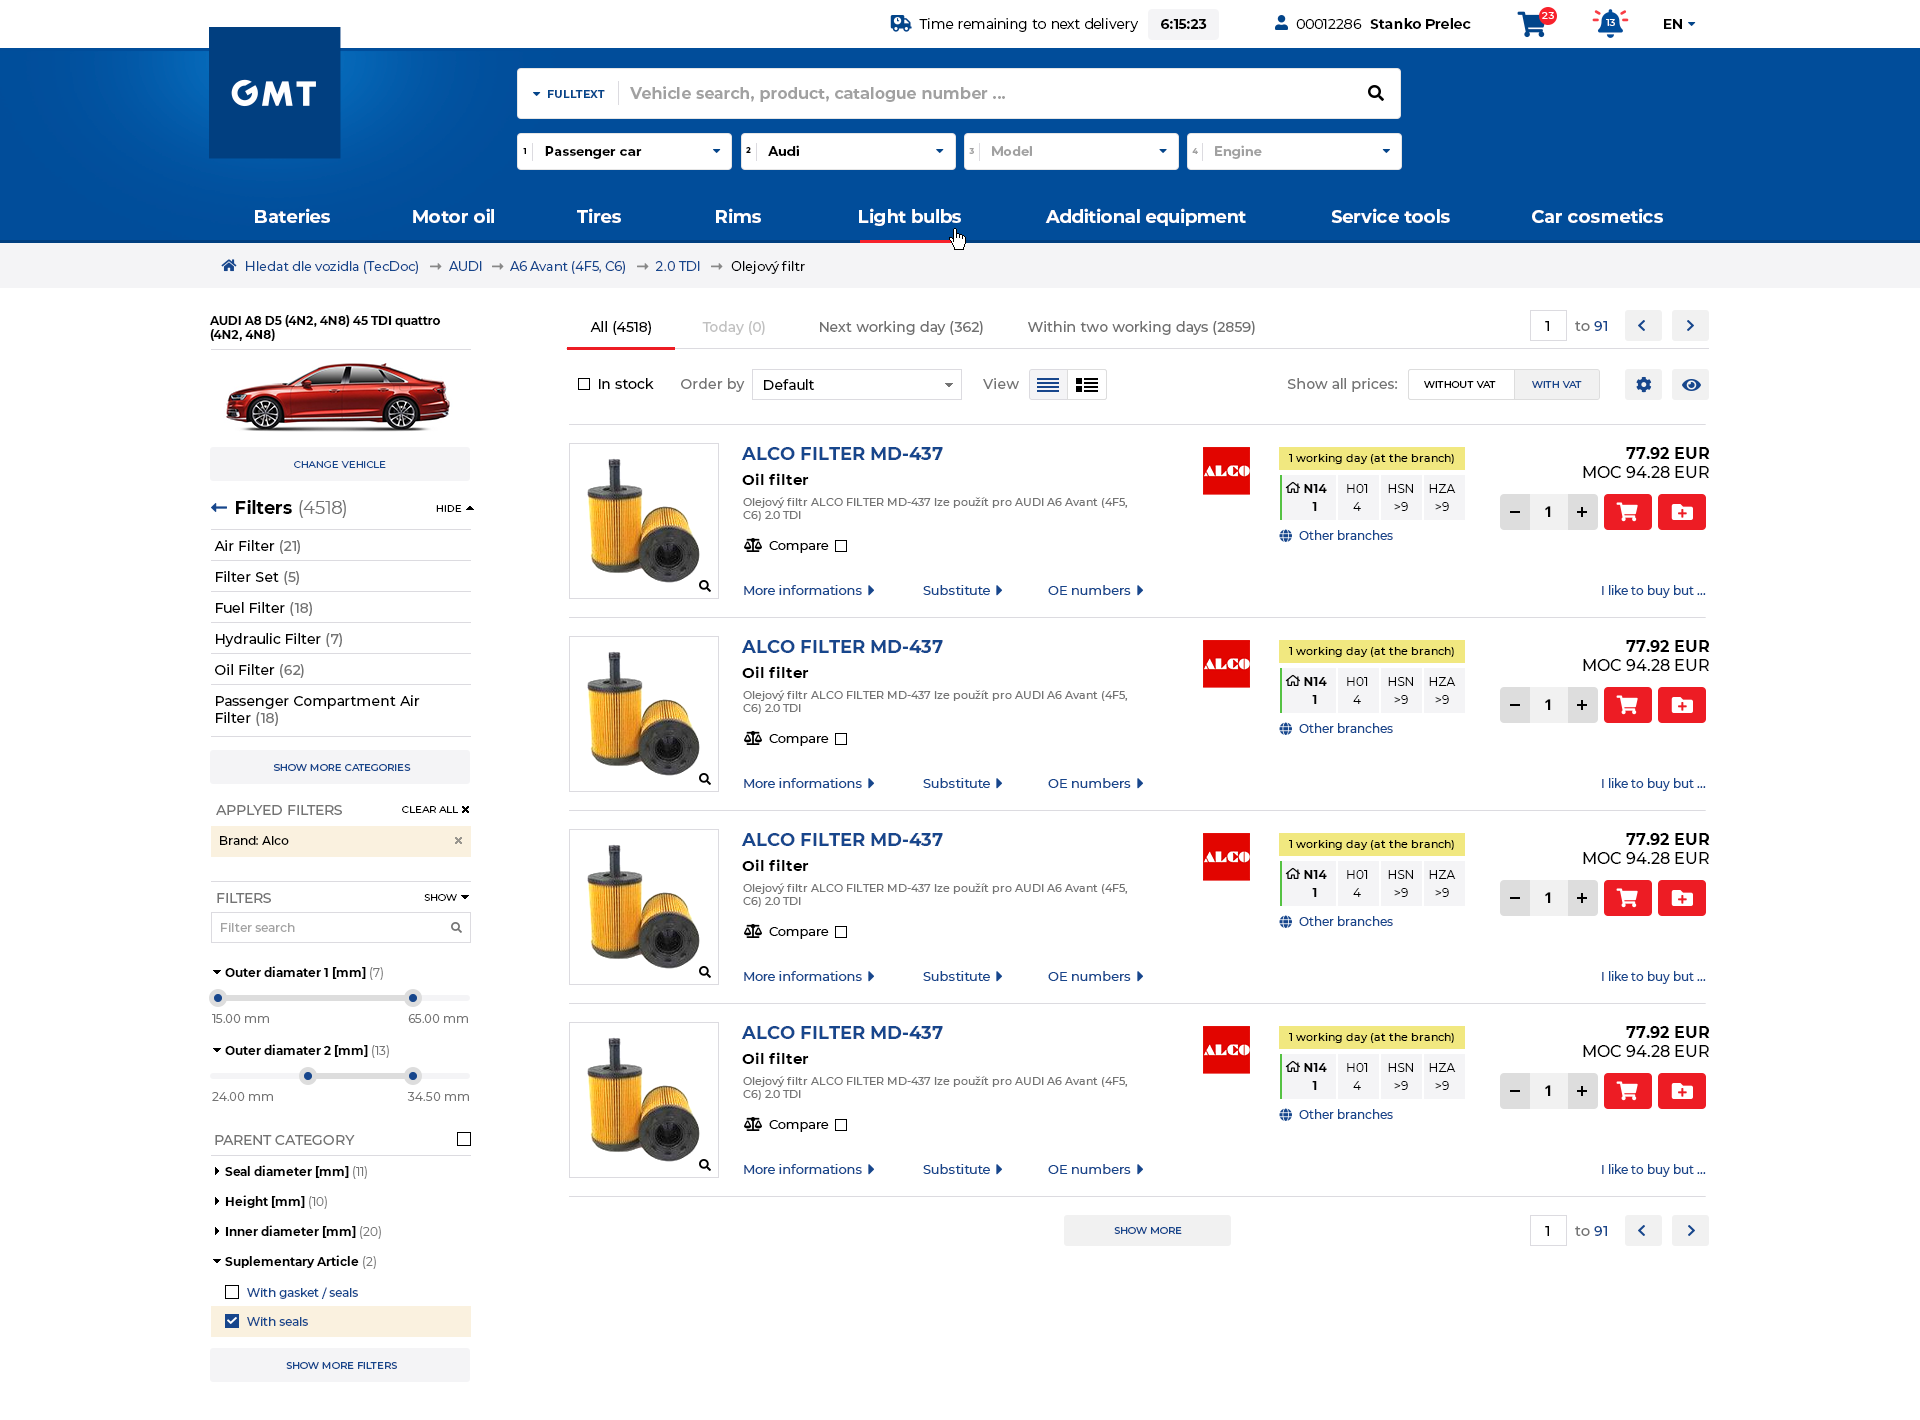Image resolution: width=1920 pixels, height=1420 pixels.
Task: Enable With gasket / seals filter
Action: (x=232, y=1292)
